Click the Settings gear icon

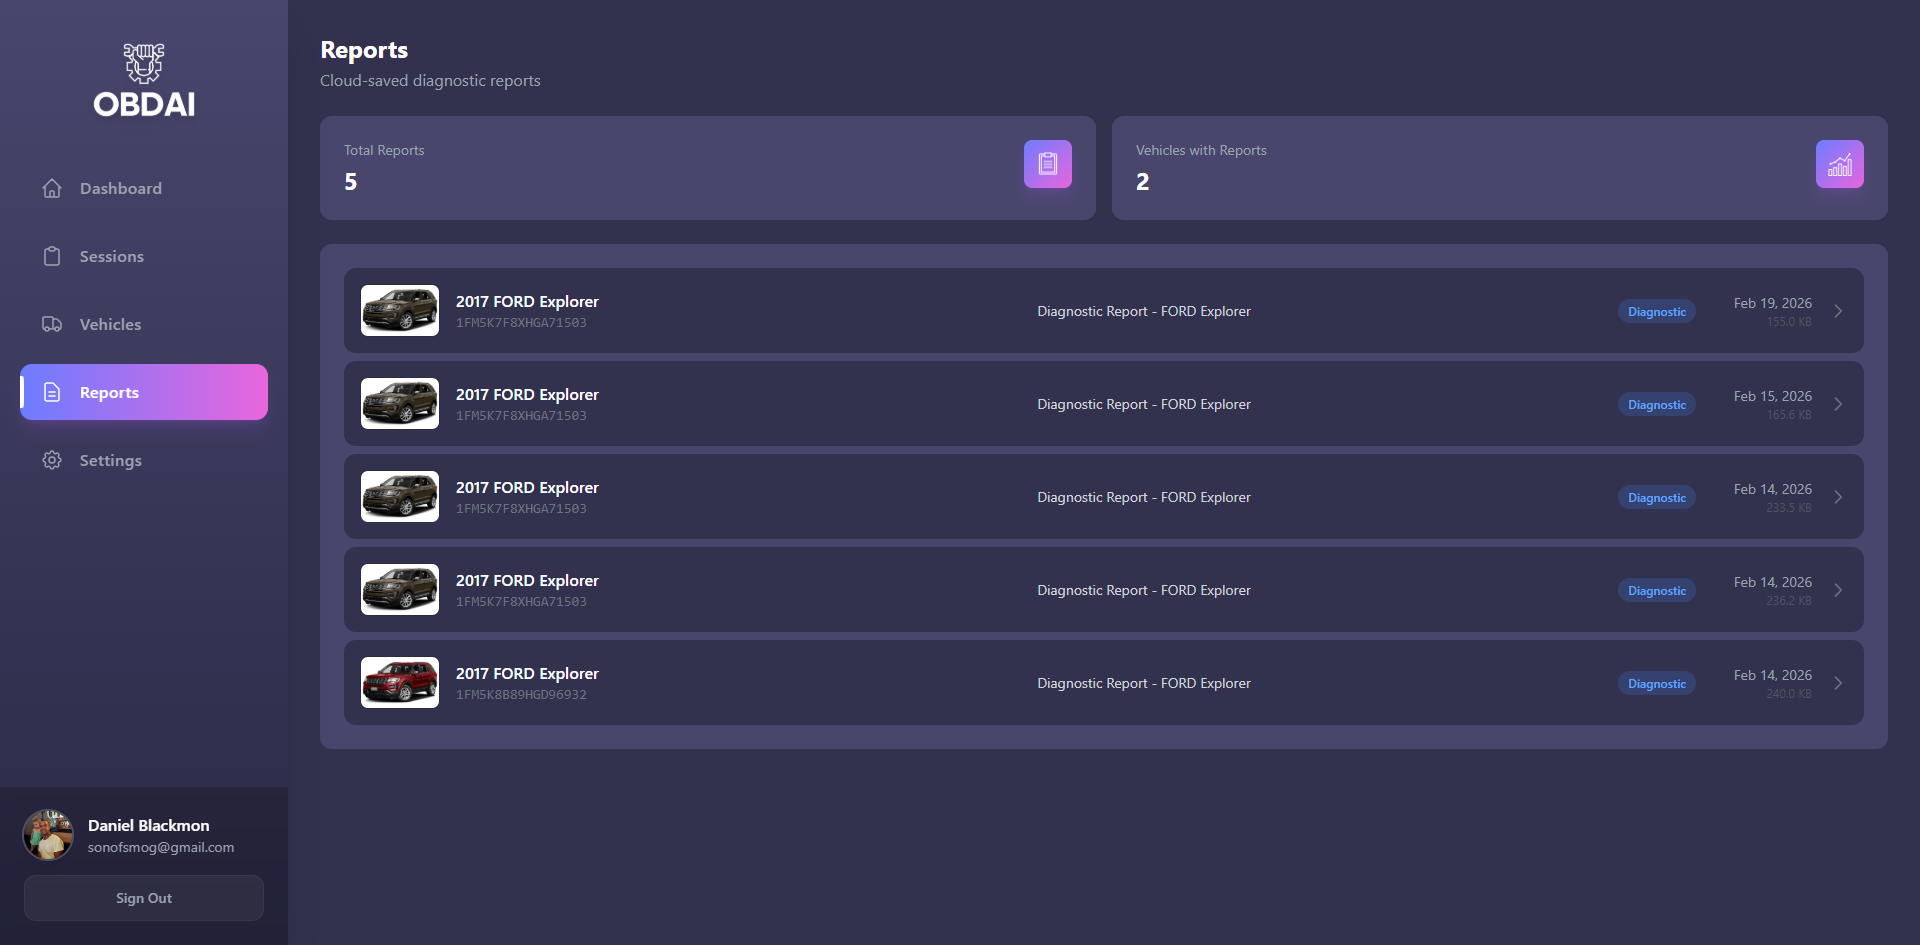(52, 460)
